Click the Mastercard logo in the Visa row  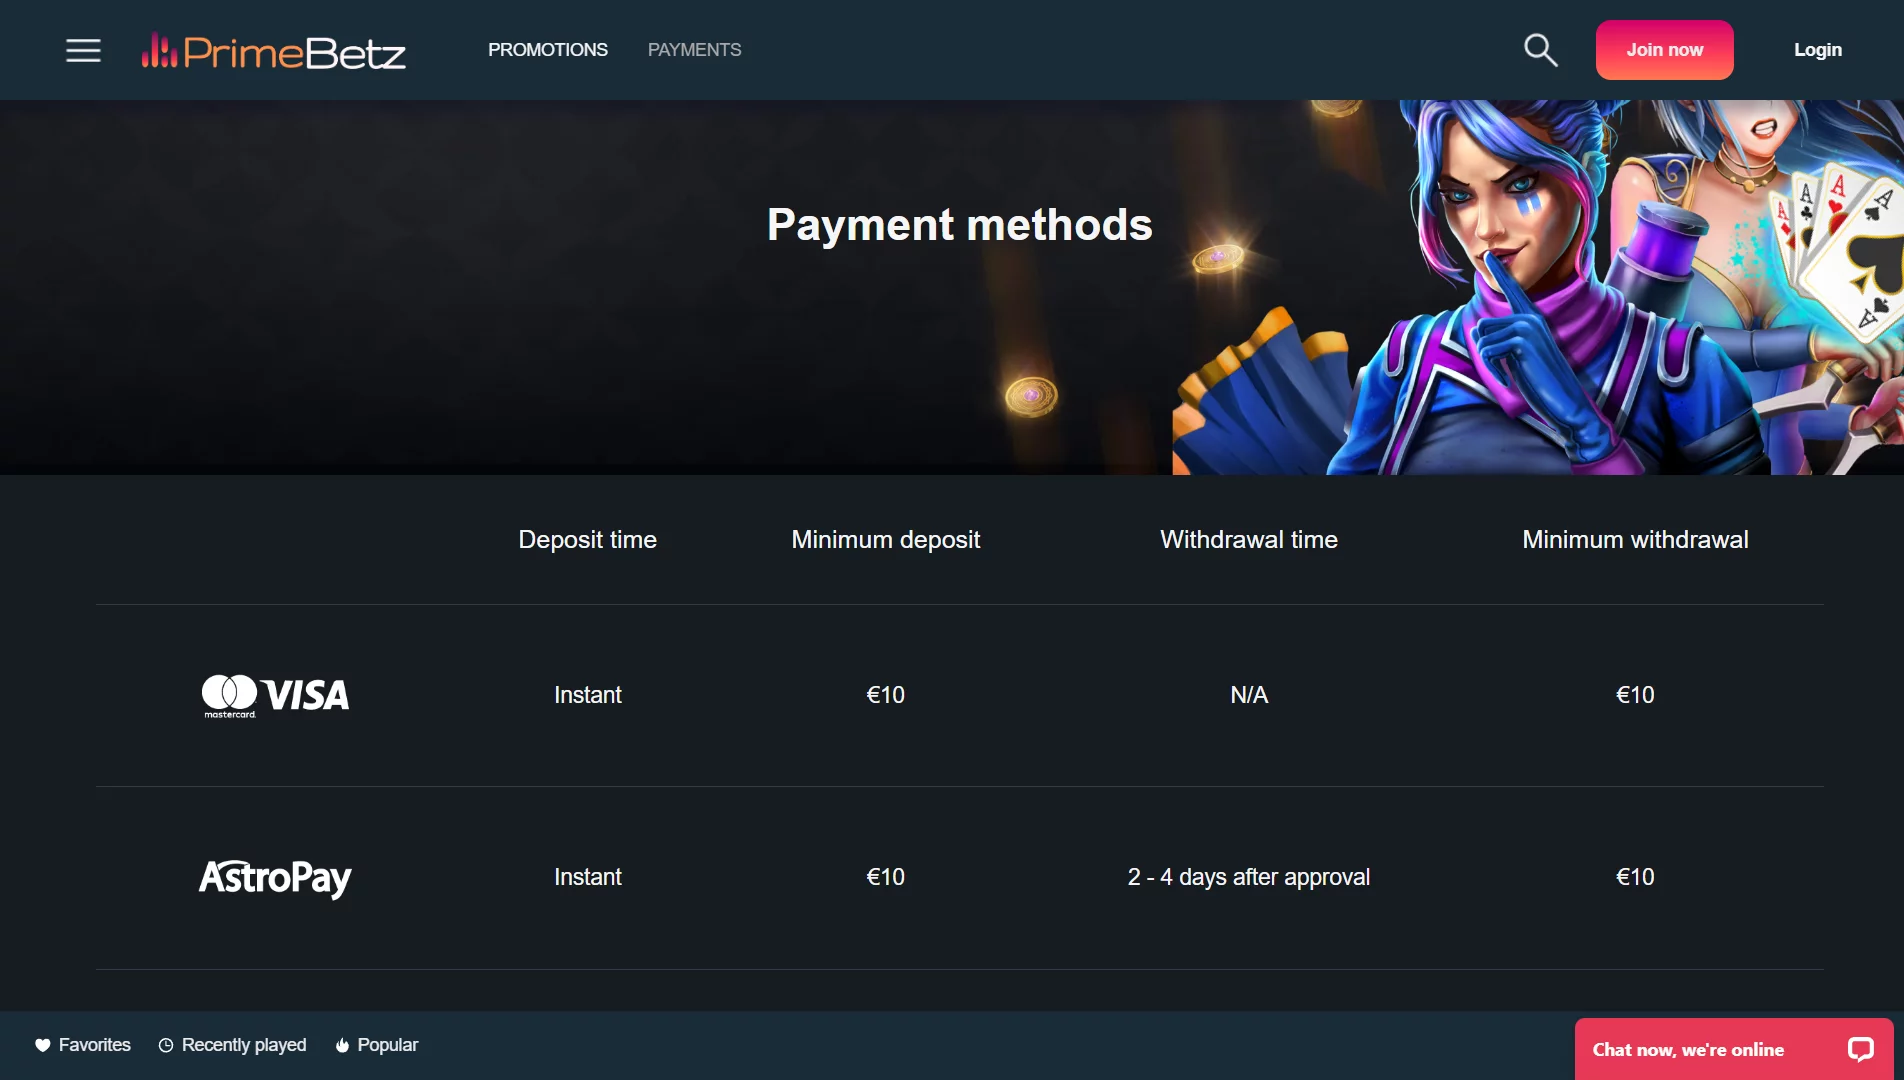[x=229, y=694]
